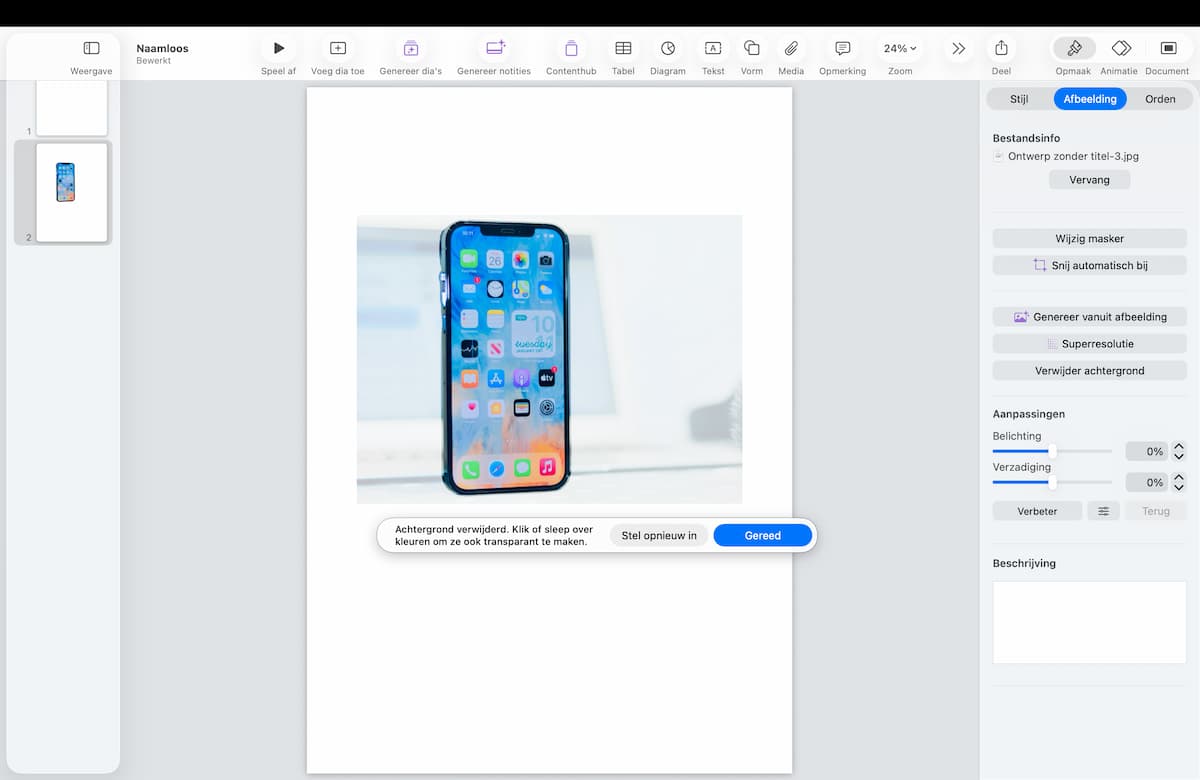1200x780 pixels.
Task: Add a slide with Voeg dia toe
Action: (338, 48)
